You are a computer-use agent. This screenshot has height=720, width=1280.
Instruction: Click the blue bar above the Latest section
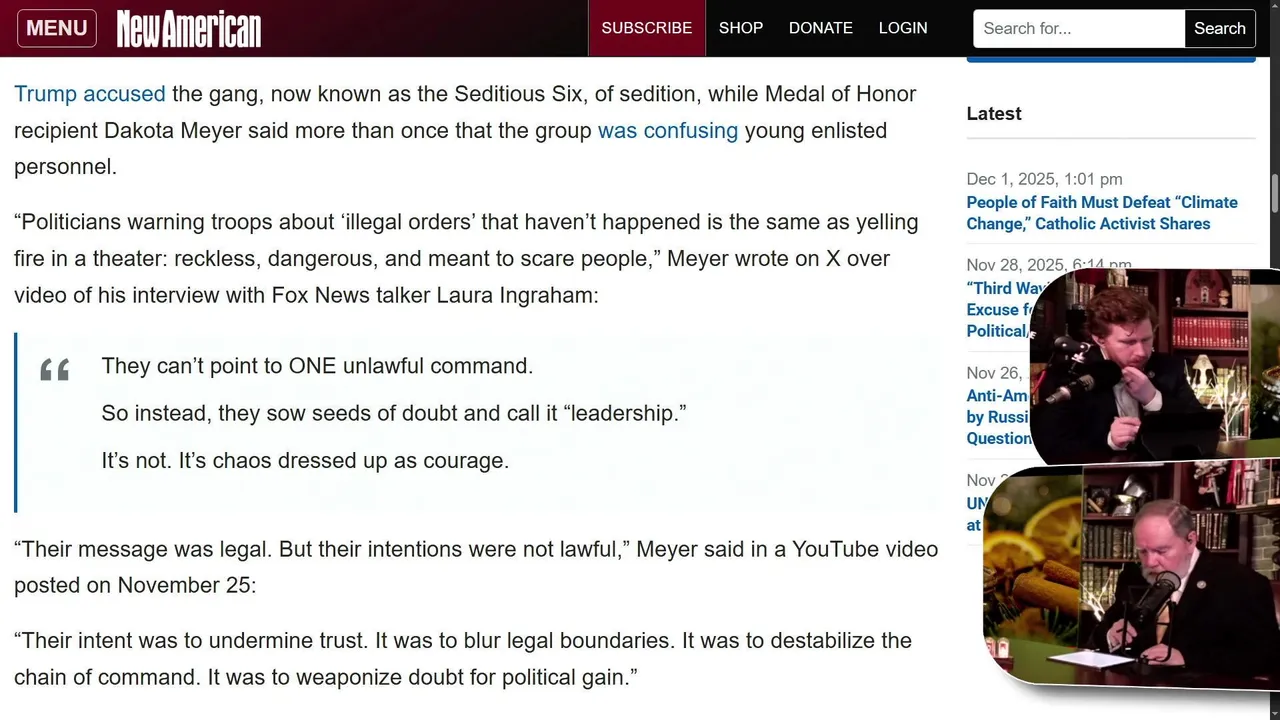click(1111, 60)
